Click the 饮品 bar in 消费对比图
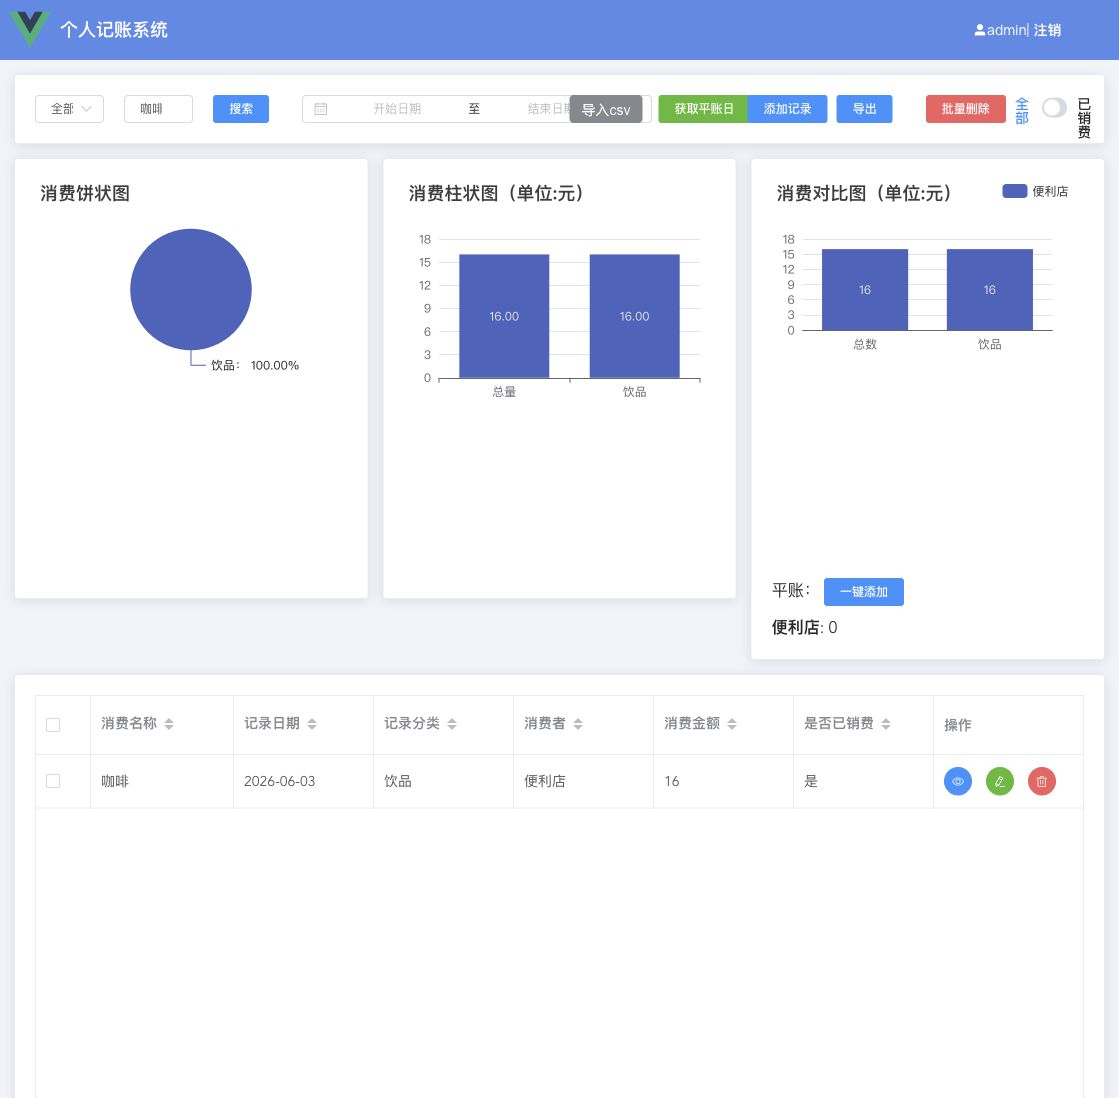This screenshot has height=1098, width=1119. tap(989, 290)
